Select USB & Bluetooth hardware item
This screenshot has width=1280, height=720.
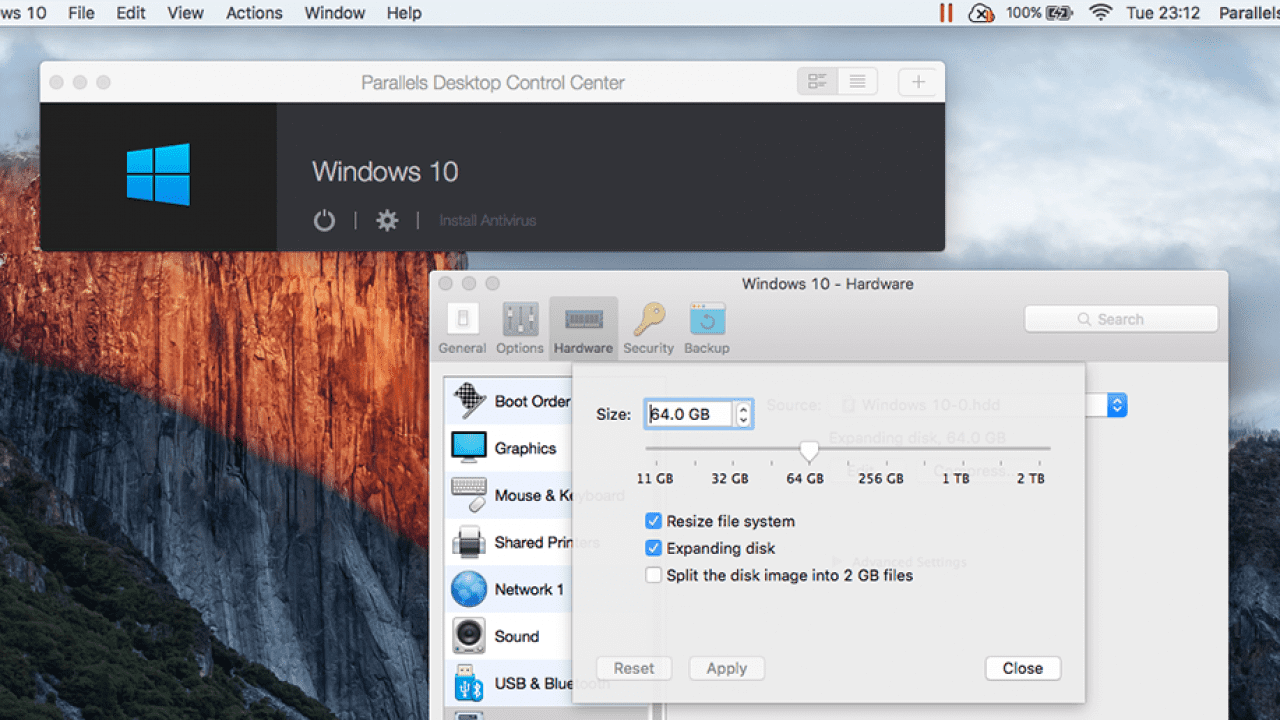click(510, 683)
